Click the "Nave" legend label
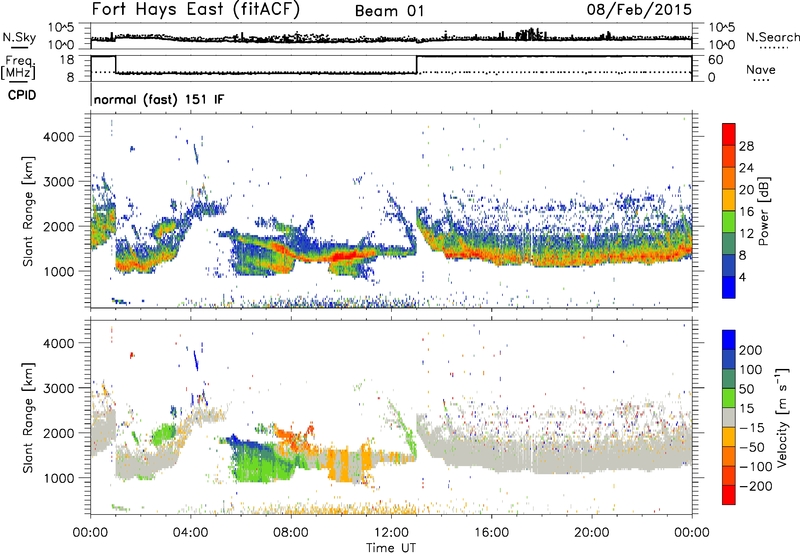The height and width of the screenshot is (554, 800). coord(760,69)
